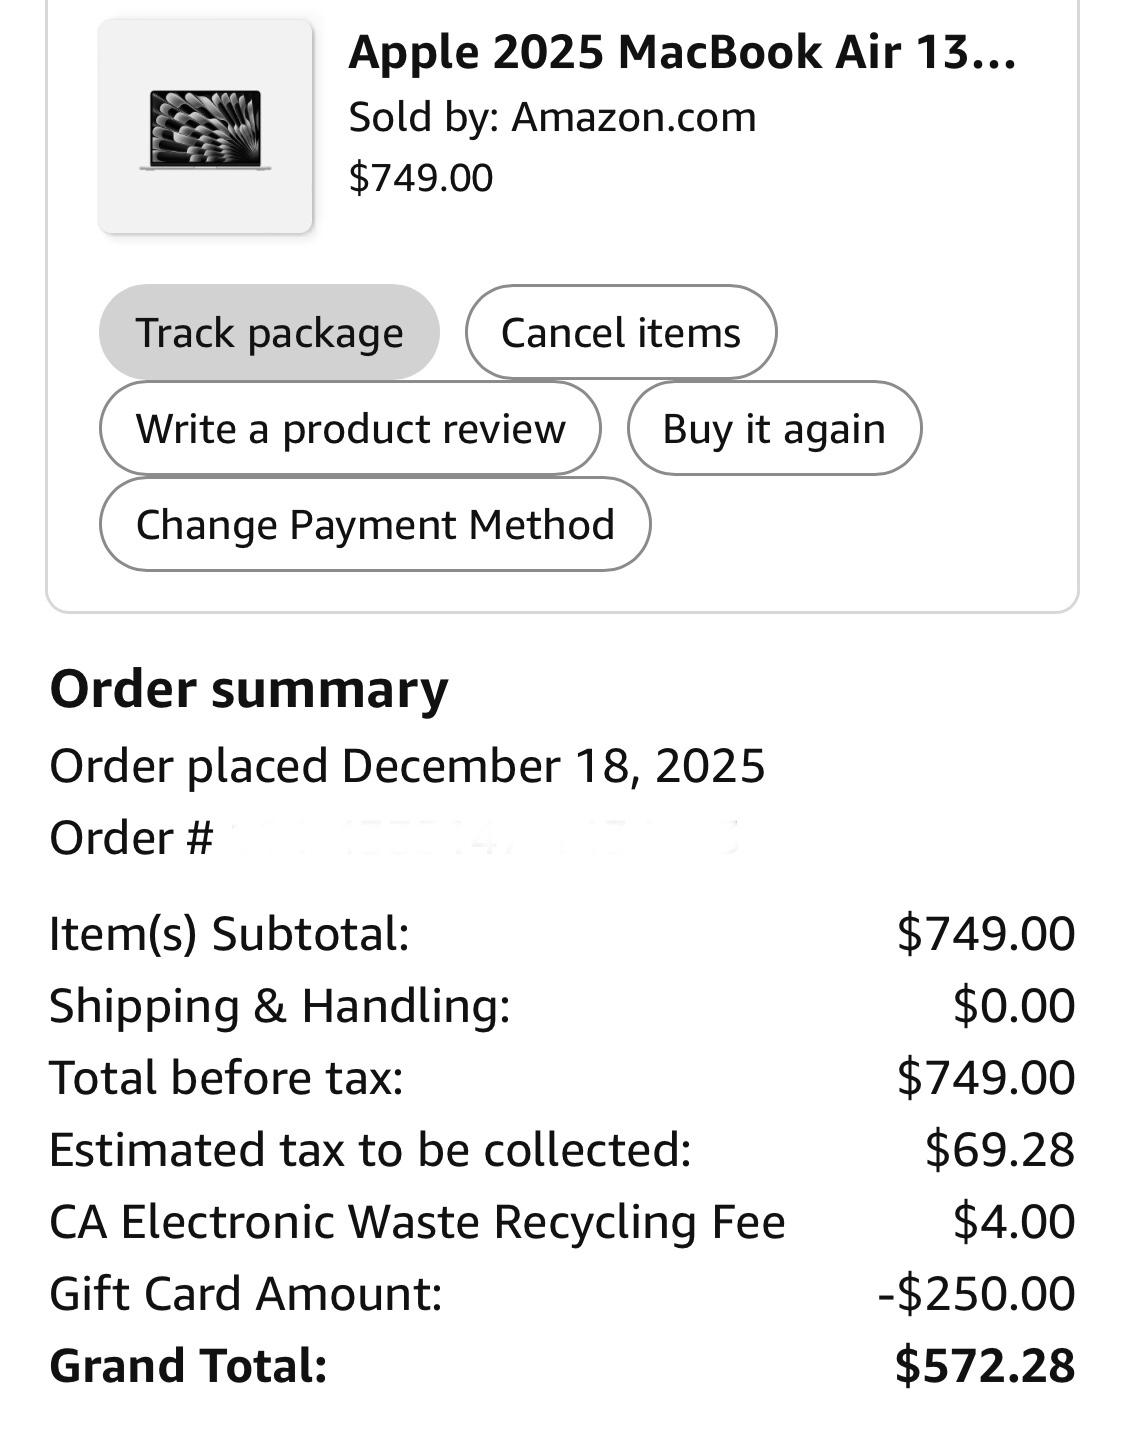Click the Gift Card Amount label
This screenshot has height=1437, width=1124.
[x=246, y=1294]
